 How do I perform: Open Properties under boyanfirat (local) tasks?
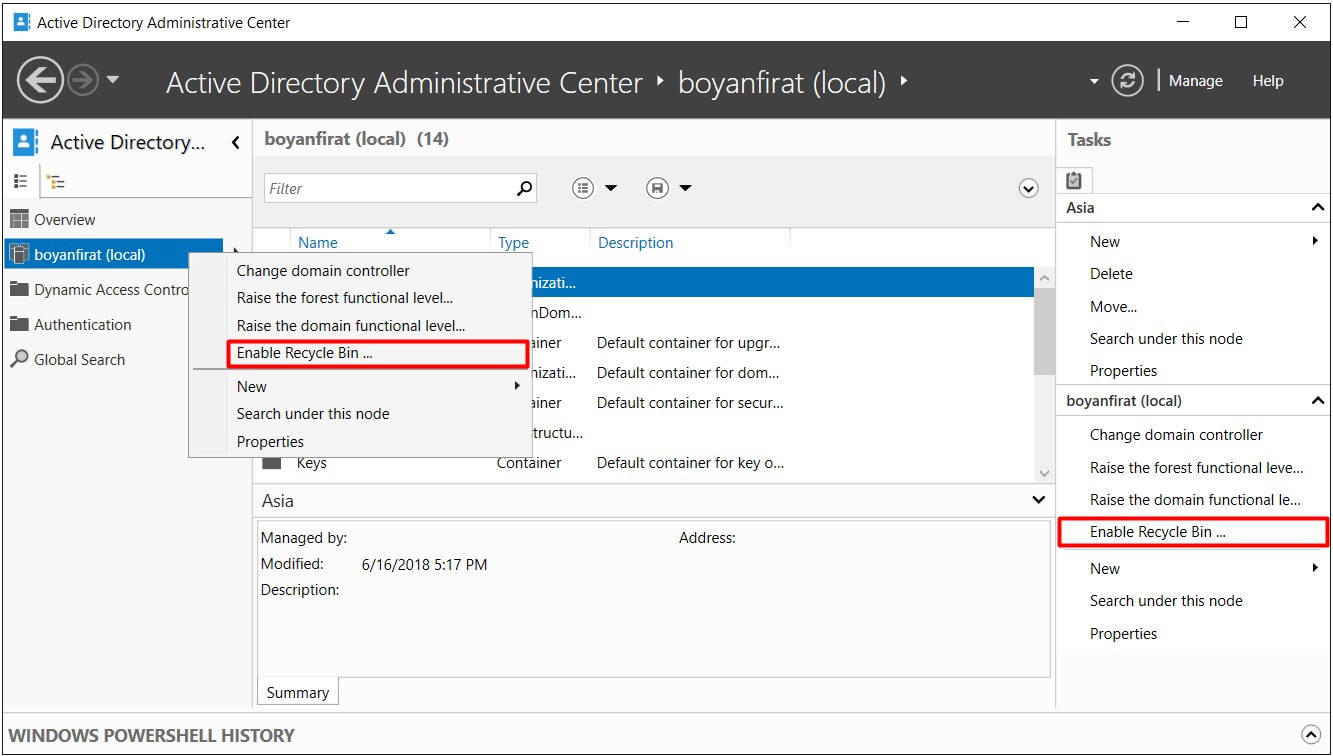click(1123, 634)
